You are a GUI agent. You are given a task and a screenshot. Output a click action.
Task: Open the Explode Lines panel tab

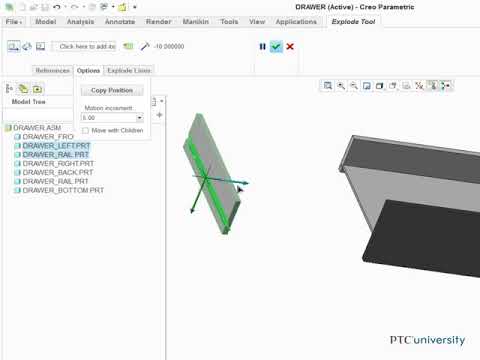(129, 71)
